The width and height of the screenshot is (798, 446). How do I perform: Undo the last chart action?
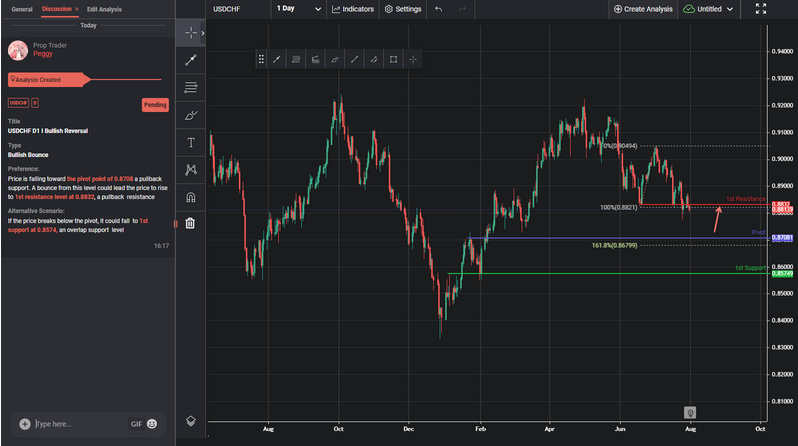pos(439,9)
